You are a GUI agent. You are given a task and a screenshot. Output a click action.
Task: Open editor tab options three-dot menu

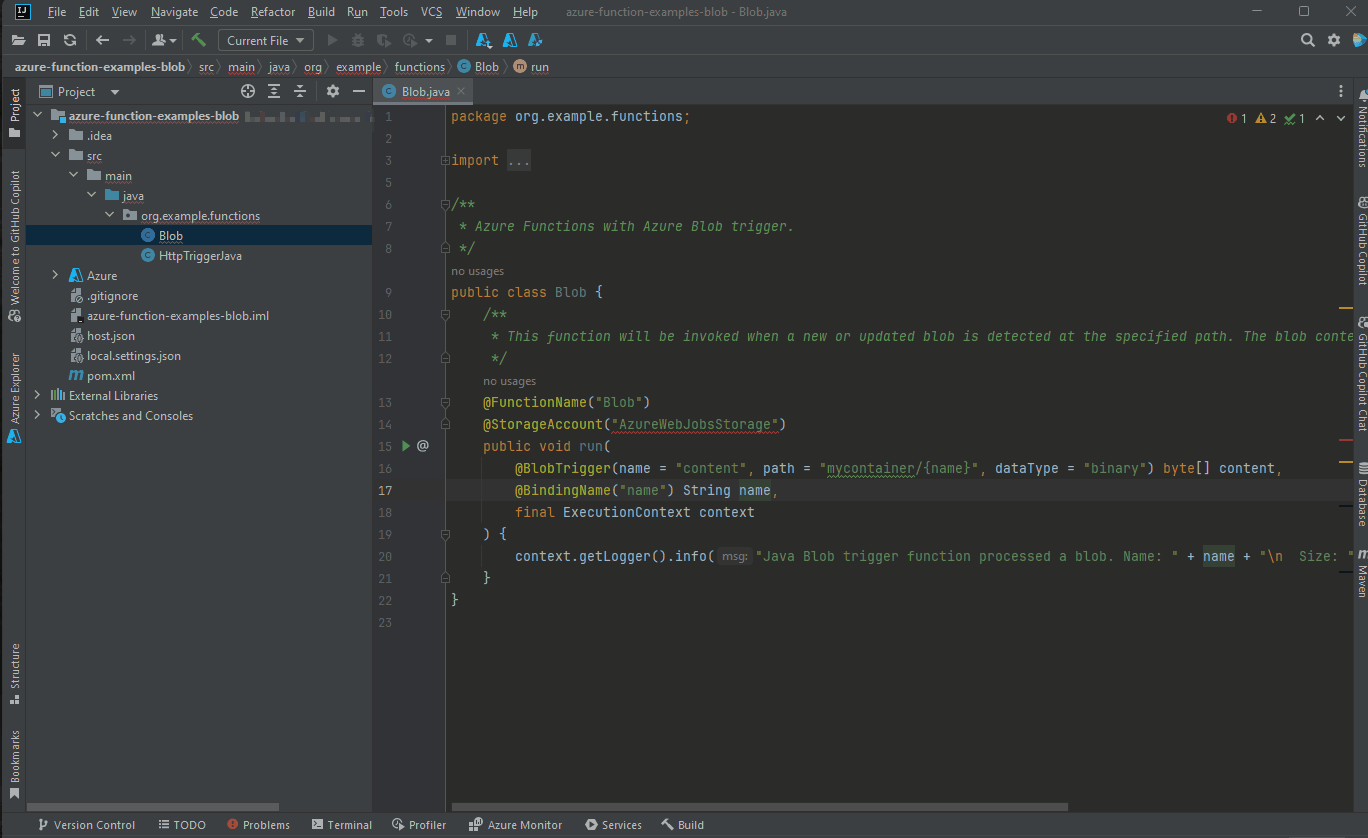[1341, 91]
